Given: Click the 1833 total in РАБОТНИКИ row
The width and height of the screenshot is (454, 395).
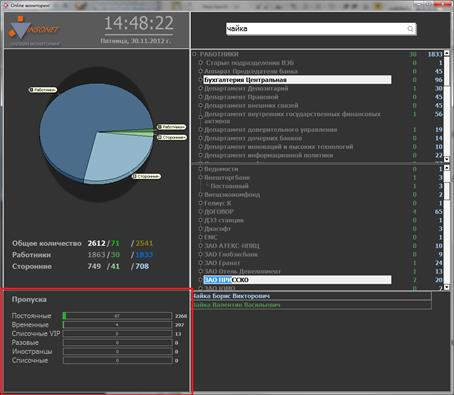Looking at the screenshot, I should [435, 54].
